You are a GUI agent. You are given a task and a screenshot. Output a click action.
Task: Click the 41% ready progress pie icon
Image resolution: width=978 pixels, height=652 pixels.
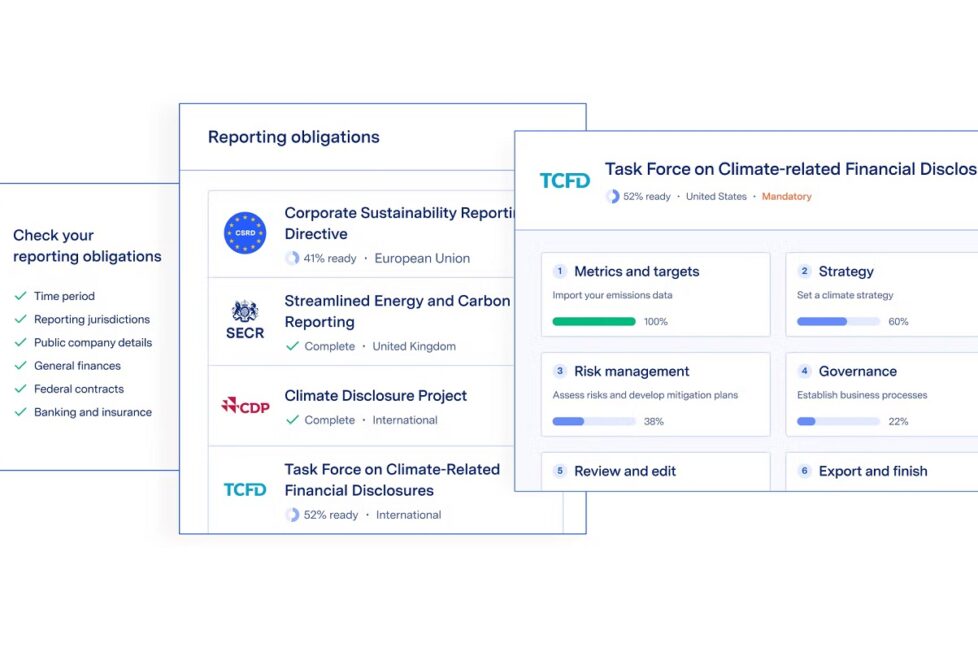(292, 258)
